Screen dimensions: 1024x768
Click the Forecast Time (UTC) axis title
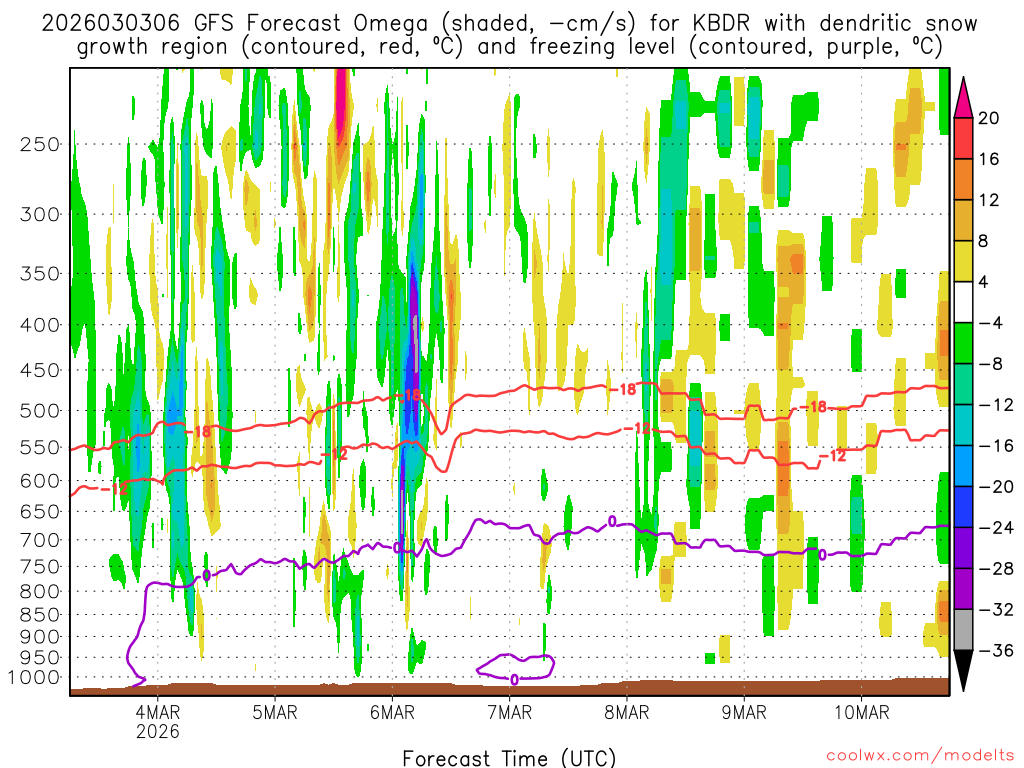pyautogui.click(x=509, y=758)
